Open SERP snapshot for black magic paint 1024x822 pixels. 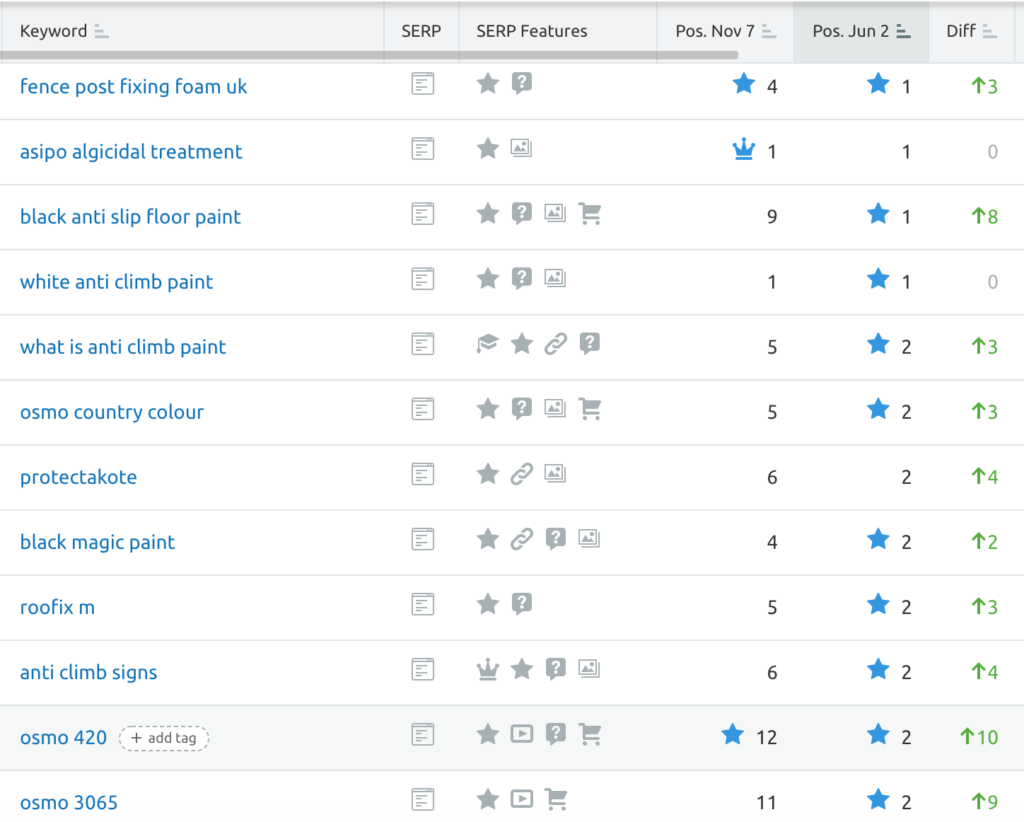coord(423,539)
